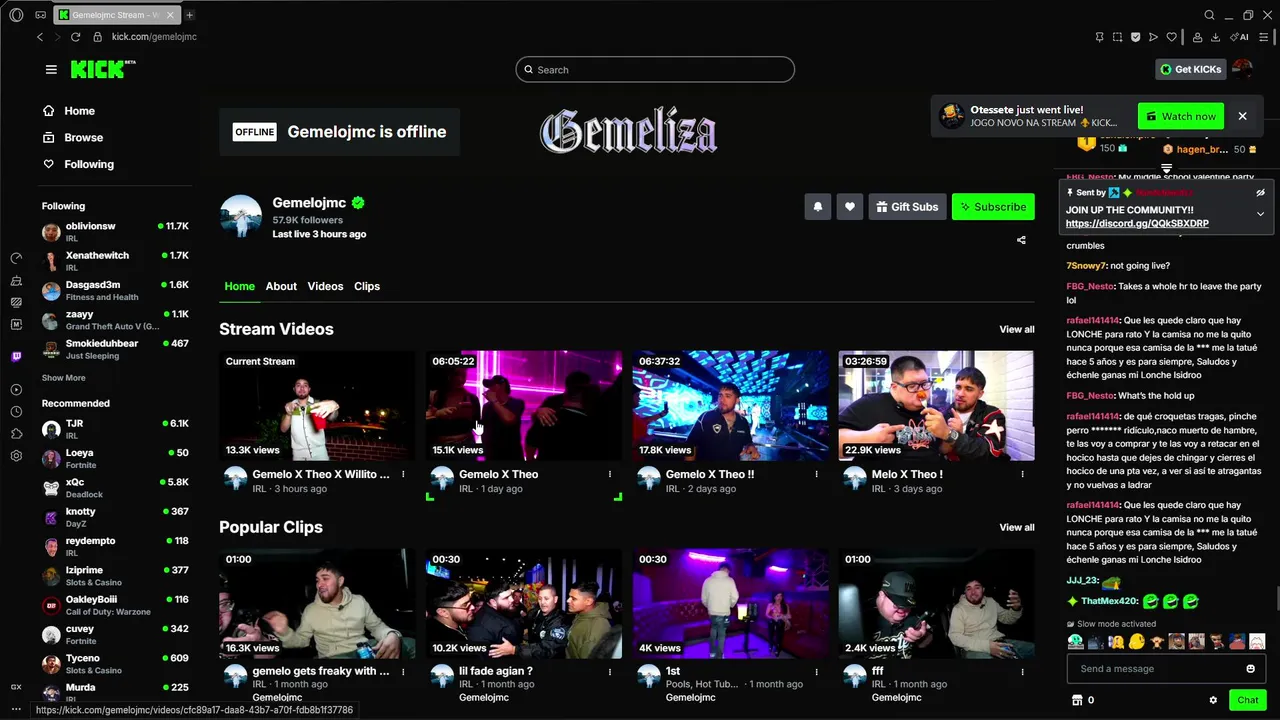Screen dimensions: 1280x720
Task: Go to Home in left navigation
Action: point(69,111)
